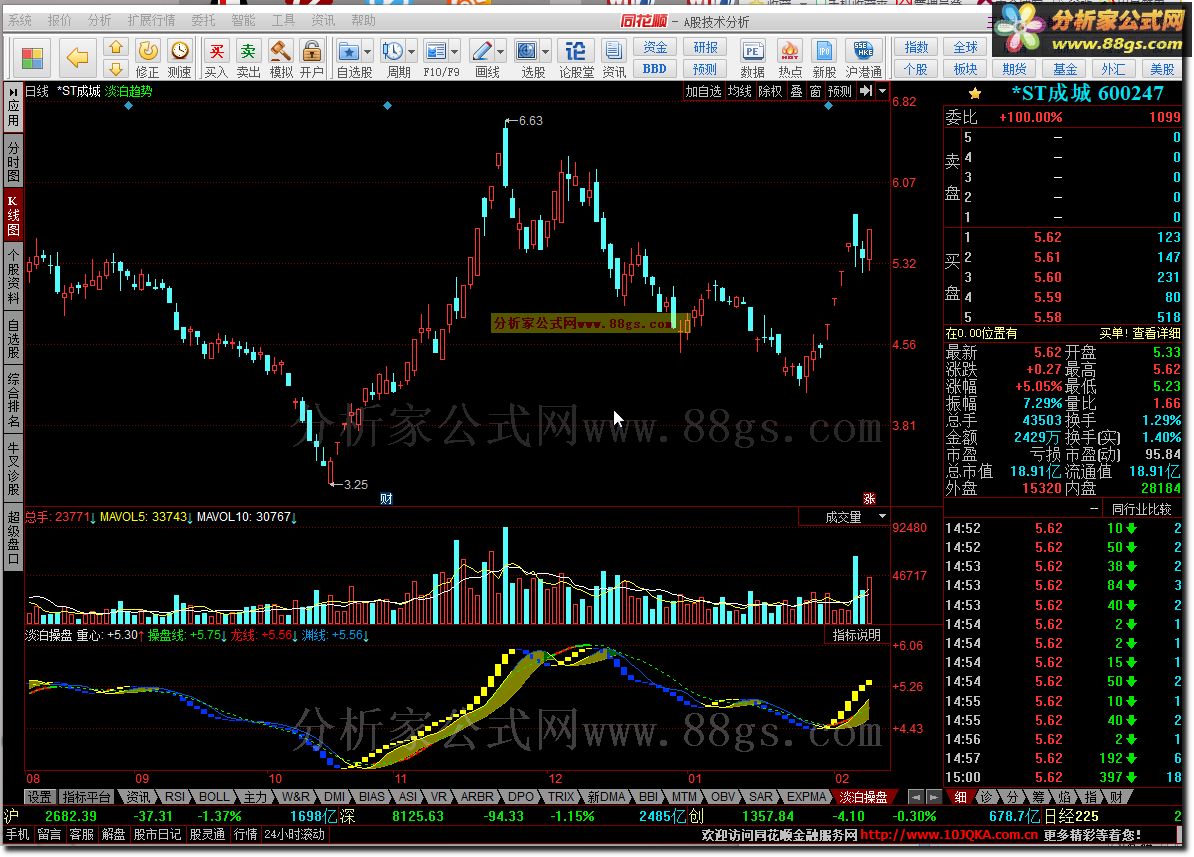The height and width of the screenshot is (857, 1194).
Task: Click the 财 marker on chart
Action: (x=386, y=499)
